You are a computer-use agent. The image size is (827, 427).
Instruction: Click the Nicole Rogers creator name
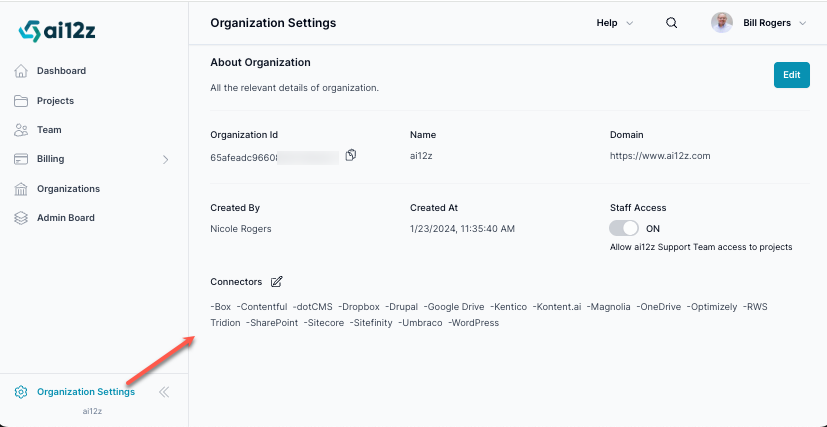pos(241,229)
